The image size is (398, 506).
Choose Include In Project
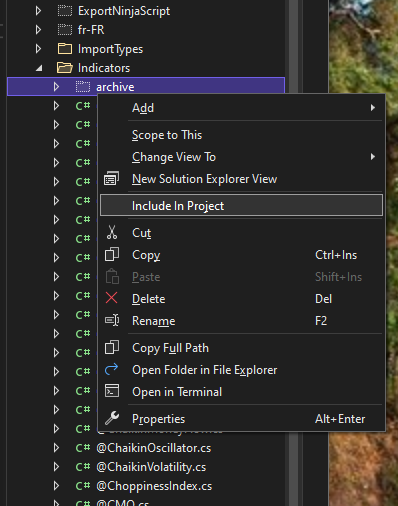click(241, 206)
